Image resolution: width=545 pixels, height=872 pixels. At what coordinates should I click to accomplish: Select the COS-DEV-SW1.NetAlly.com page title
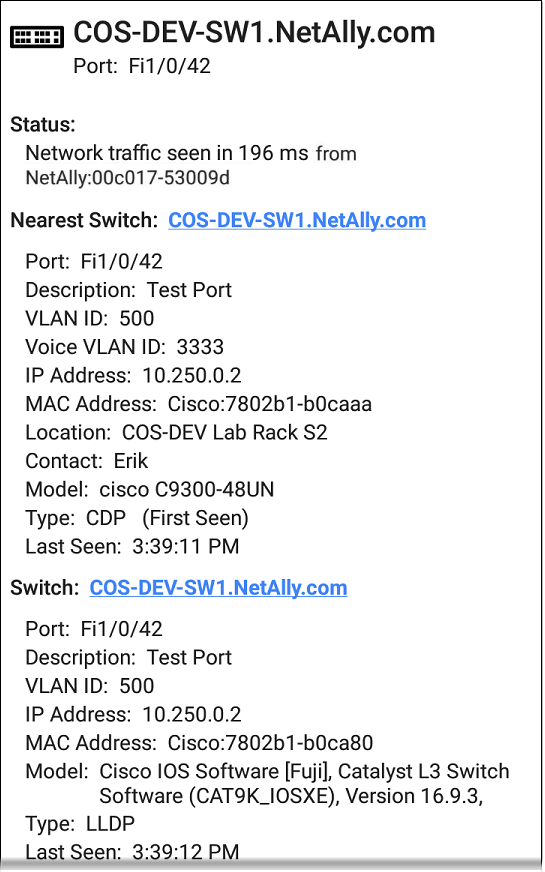coord(254,32)
